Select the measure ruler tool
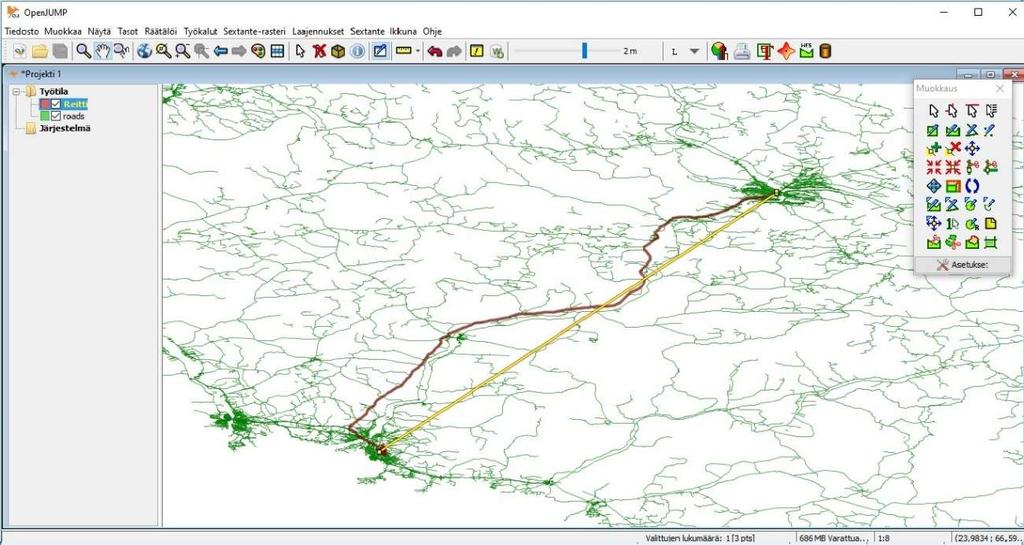This screenshot has width=1024, height=545. pos(404,51)
